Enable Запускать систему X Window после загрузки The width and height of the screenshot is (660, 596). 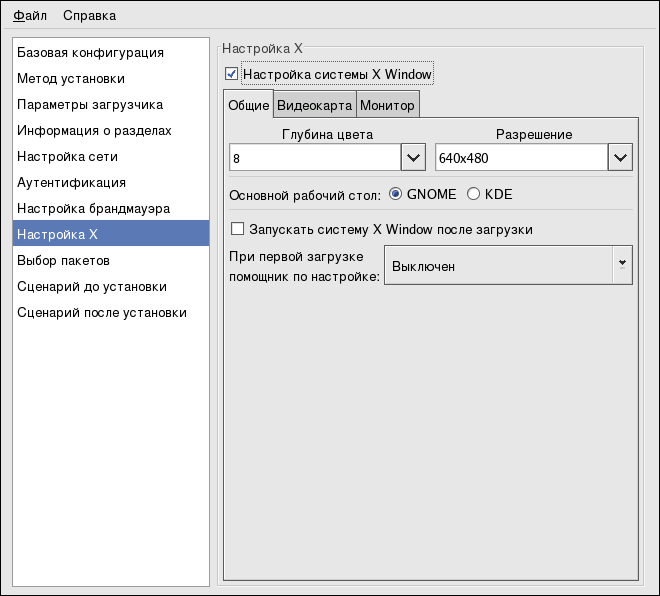point(238,229)
